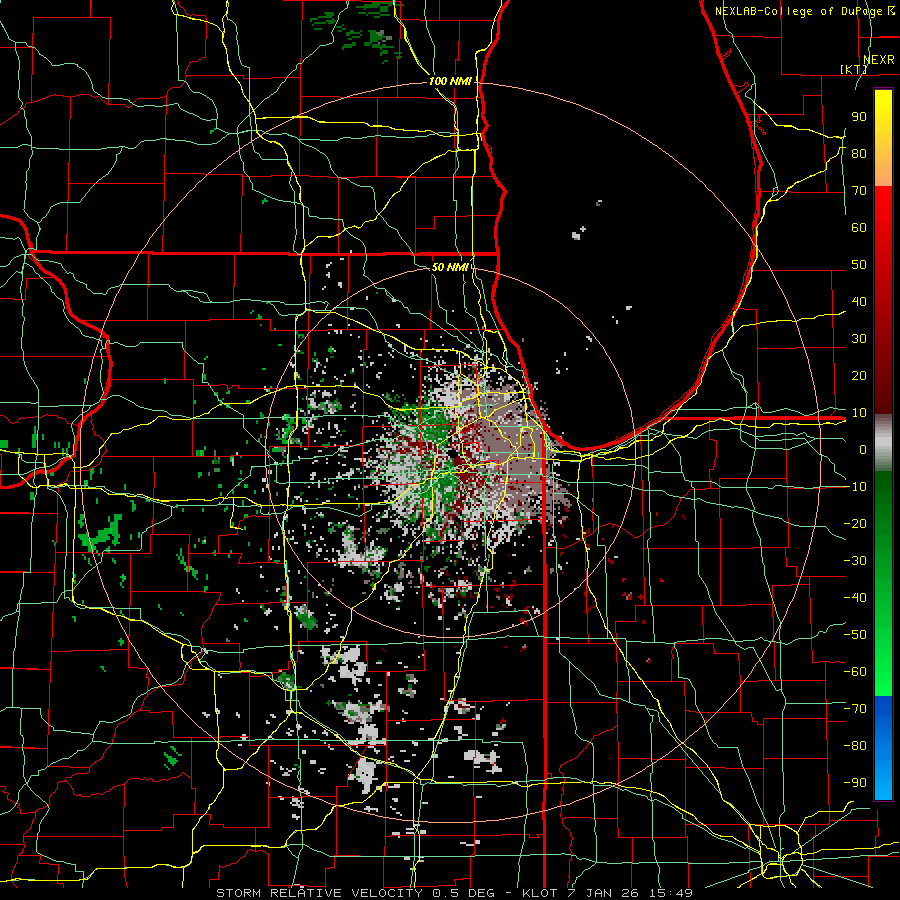Image resolution: width=900 pixels, height=900 pixels.
Task: Click the -30 value on the velocity scale
Action: coord(855,561)
